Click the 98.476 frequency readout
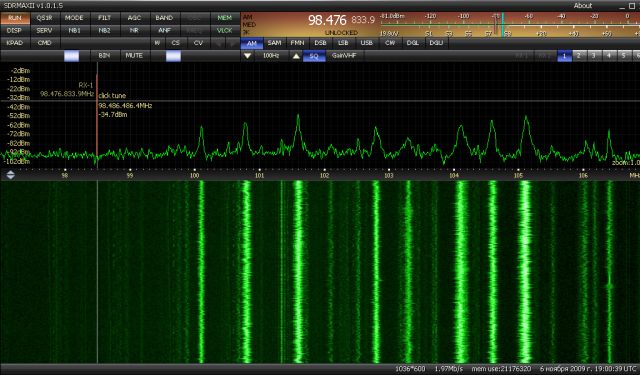The height and width of the screenshot is (375, 640). pyautogui.click(x=327, y=20)
